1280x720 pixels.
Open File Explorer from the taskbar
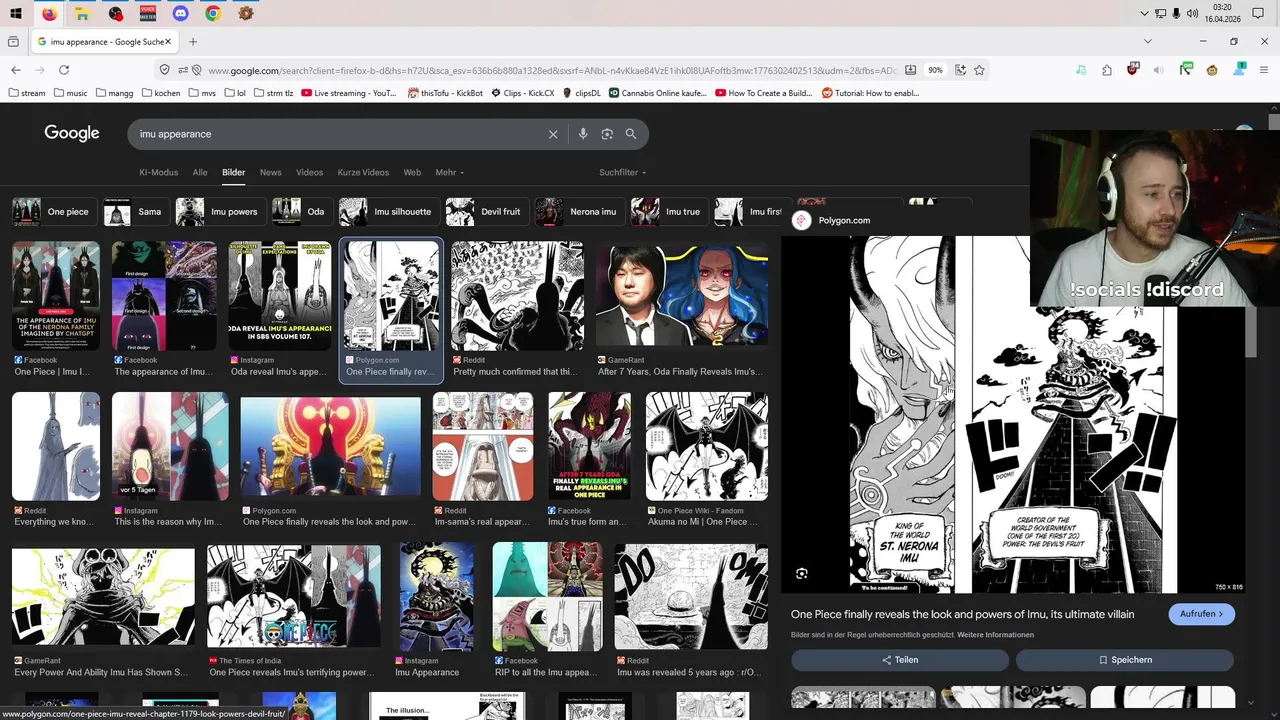tap(82, 13)
